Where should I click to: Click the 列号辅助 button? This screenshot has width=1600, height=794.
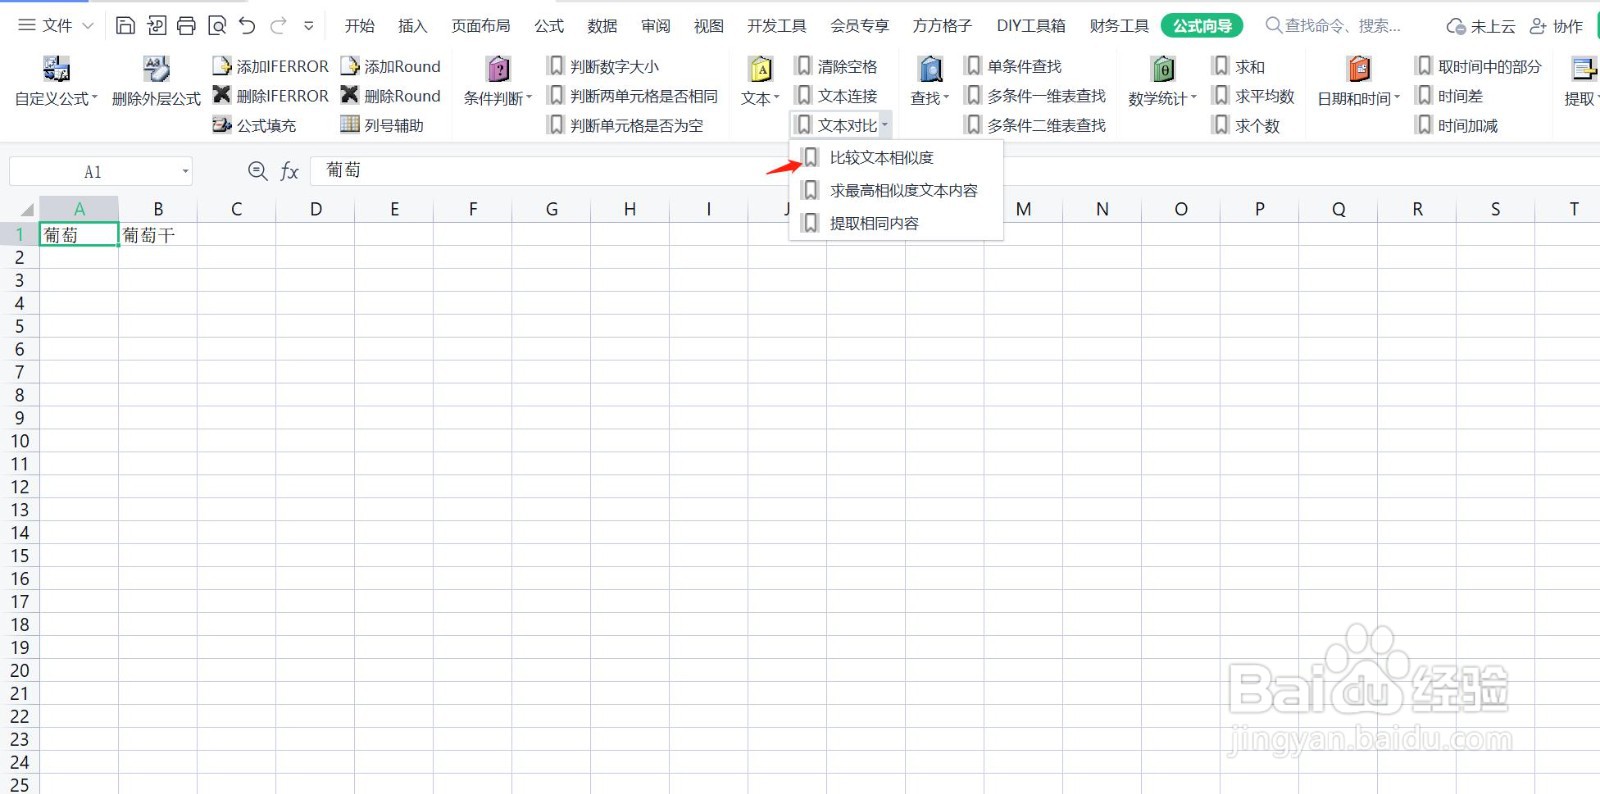click(x=382, y=125)
